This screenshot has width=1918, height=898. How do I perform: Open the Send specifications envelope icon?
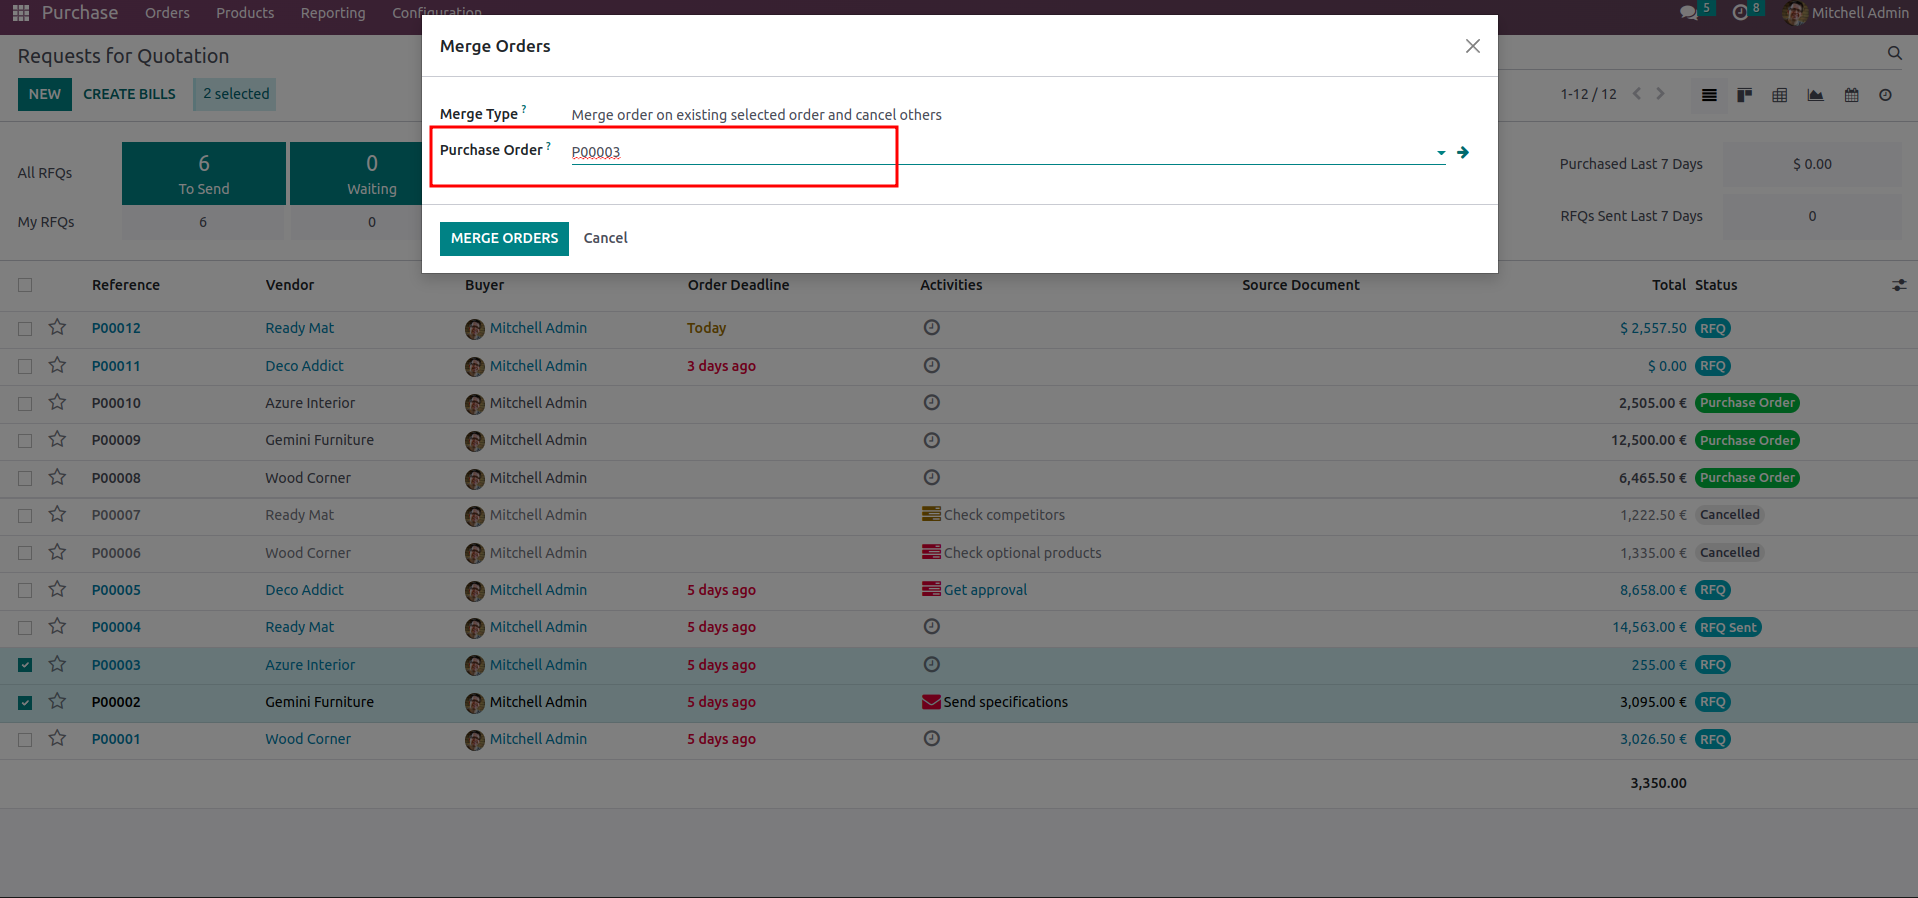[931, 701]
